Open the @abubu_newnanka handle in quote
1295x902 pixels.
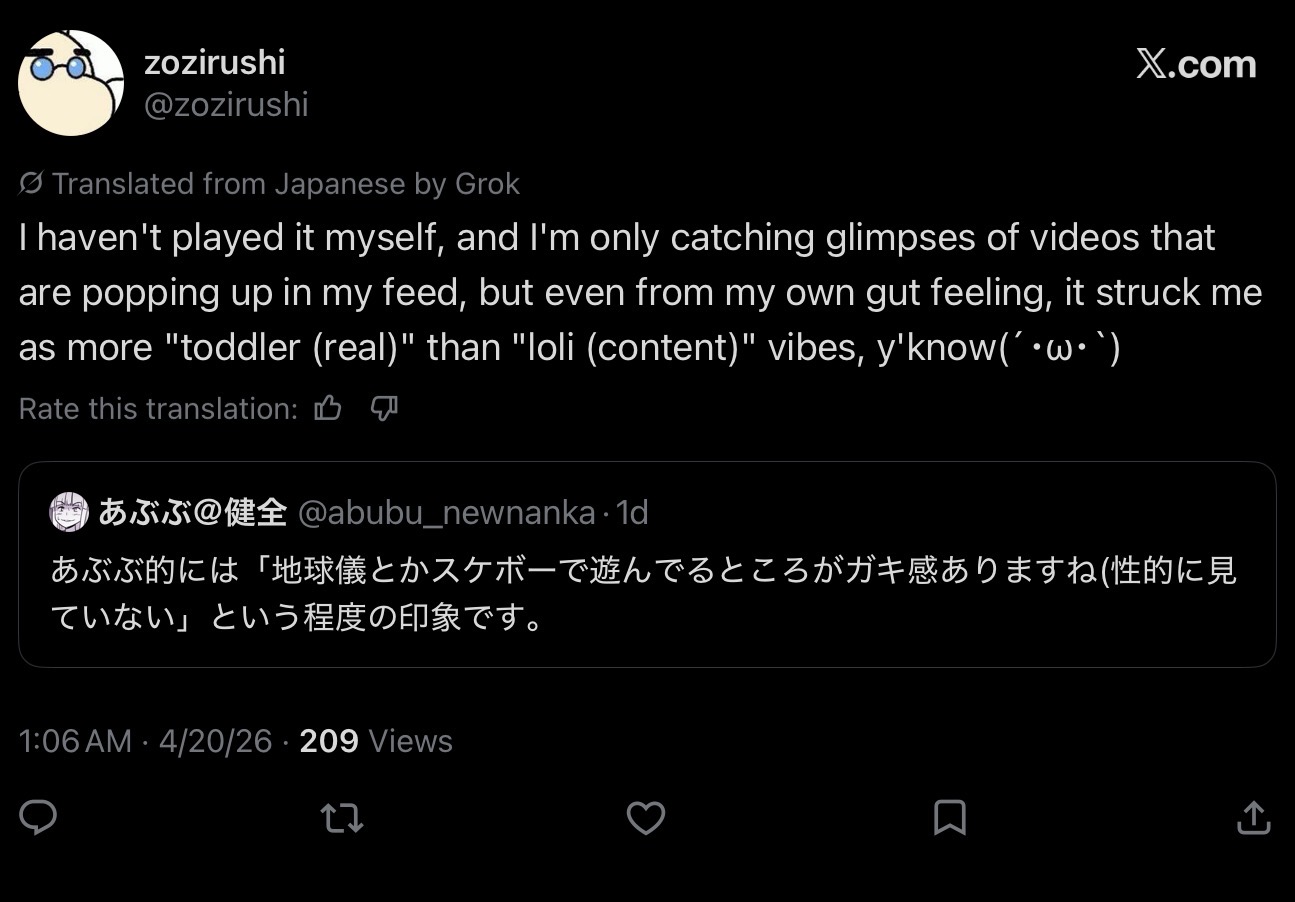[447, 512]
